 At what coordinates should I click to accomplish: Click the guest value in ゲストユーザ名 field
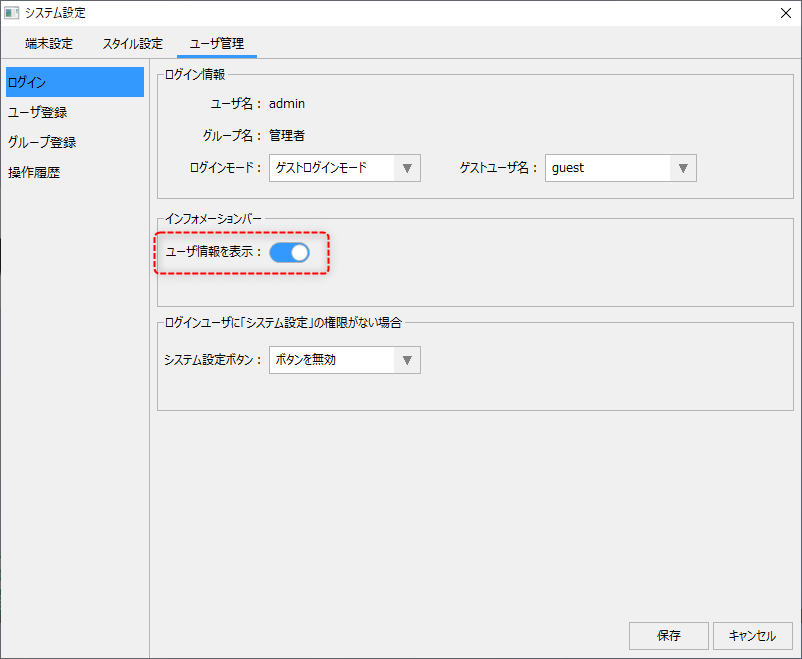pos(568,168)
